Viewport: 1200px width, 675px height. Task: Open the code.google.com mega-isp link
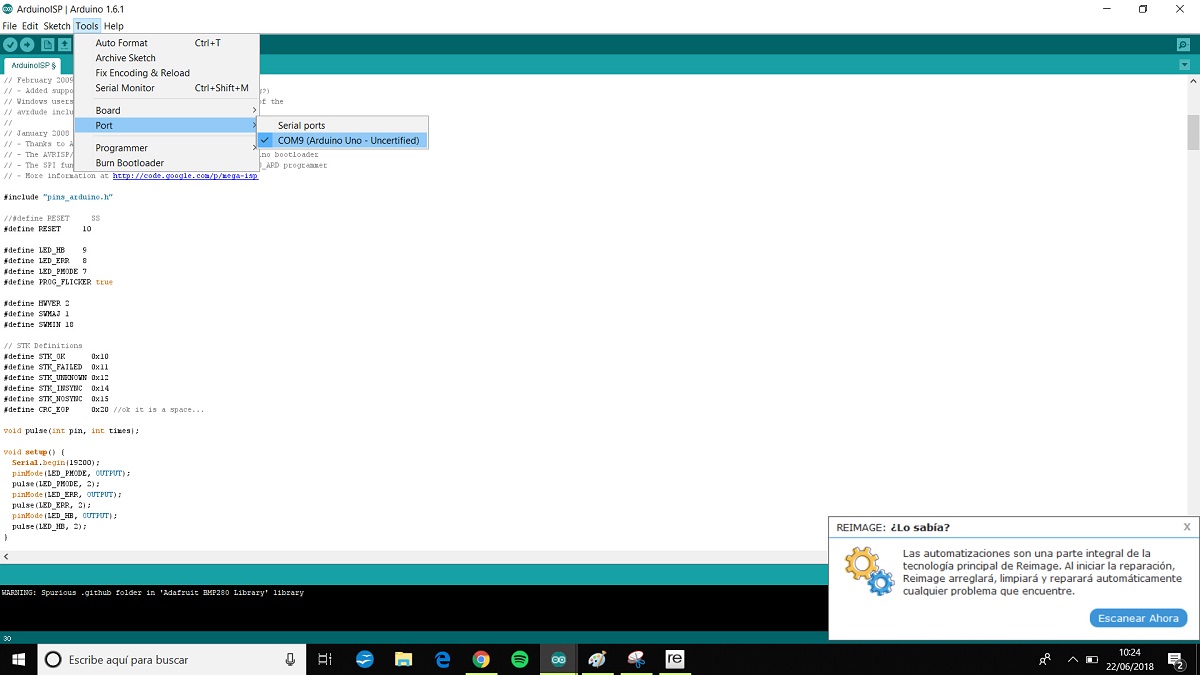pyautogui.click(x=185, y=176)
